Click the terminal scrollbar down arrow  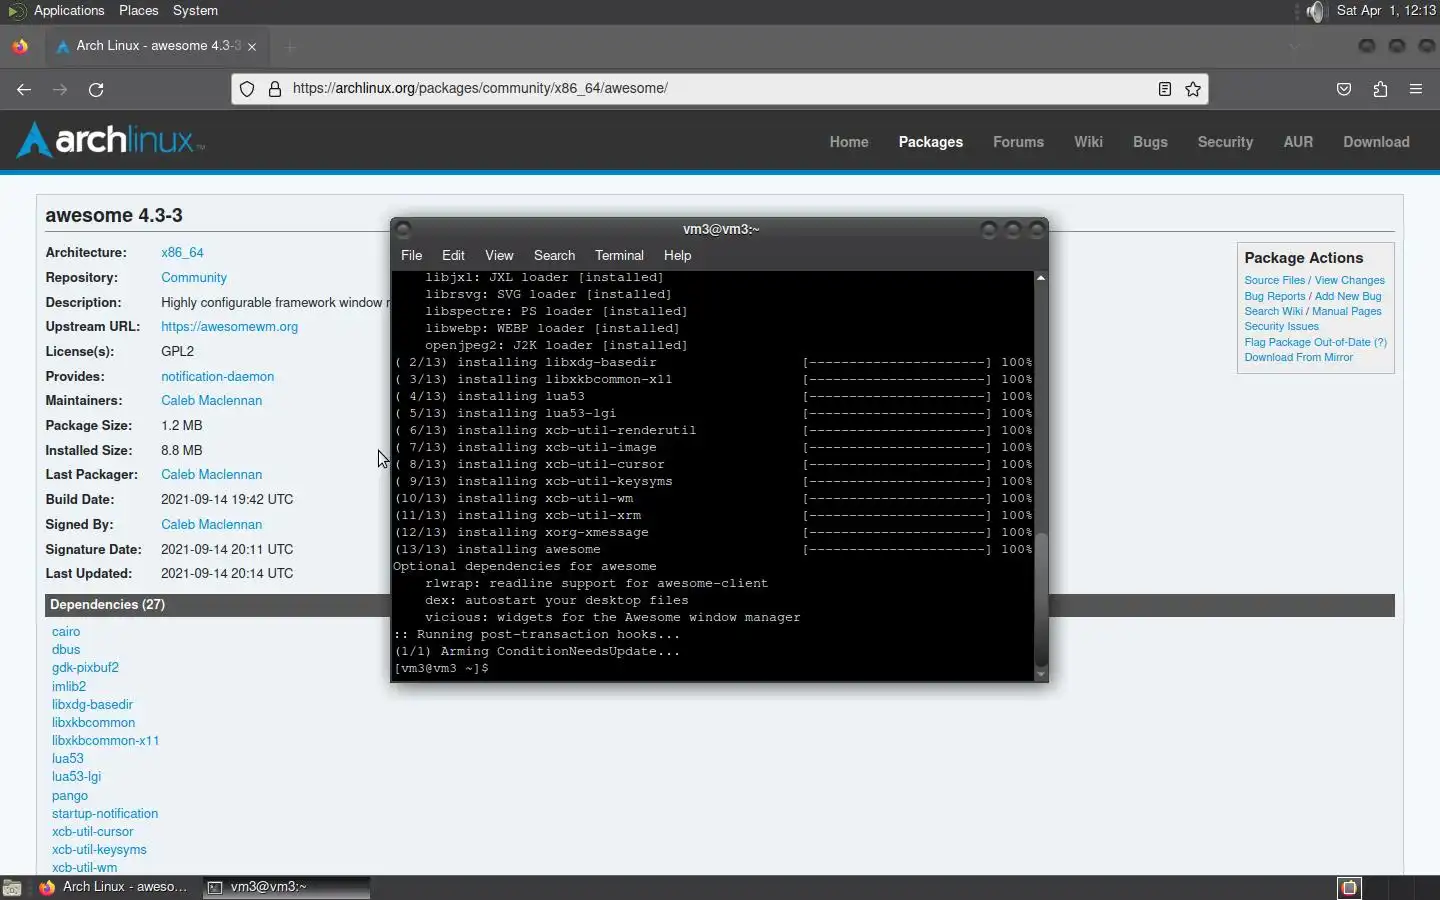click(x=1041, y=675)
